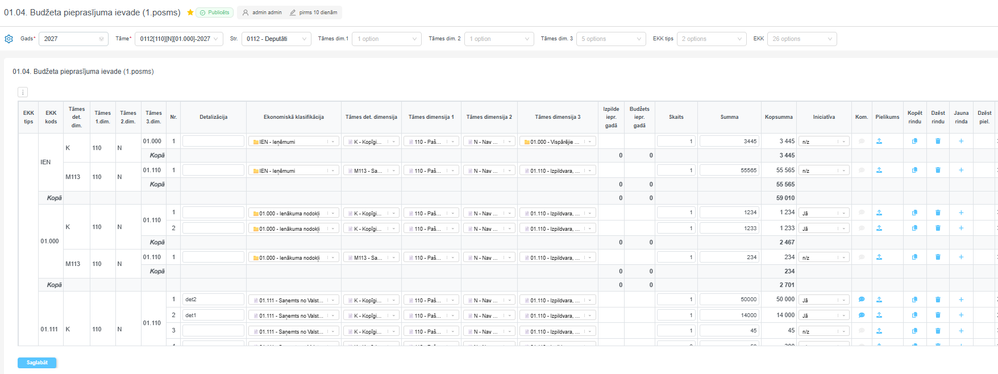Click the 'pirms 10 dienām' edit label
The height and width of the screenshot is (374, 998).
[x=314, y=12]
